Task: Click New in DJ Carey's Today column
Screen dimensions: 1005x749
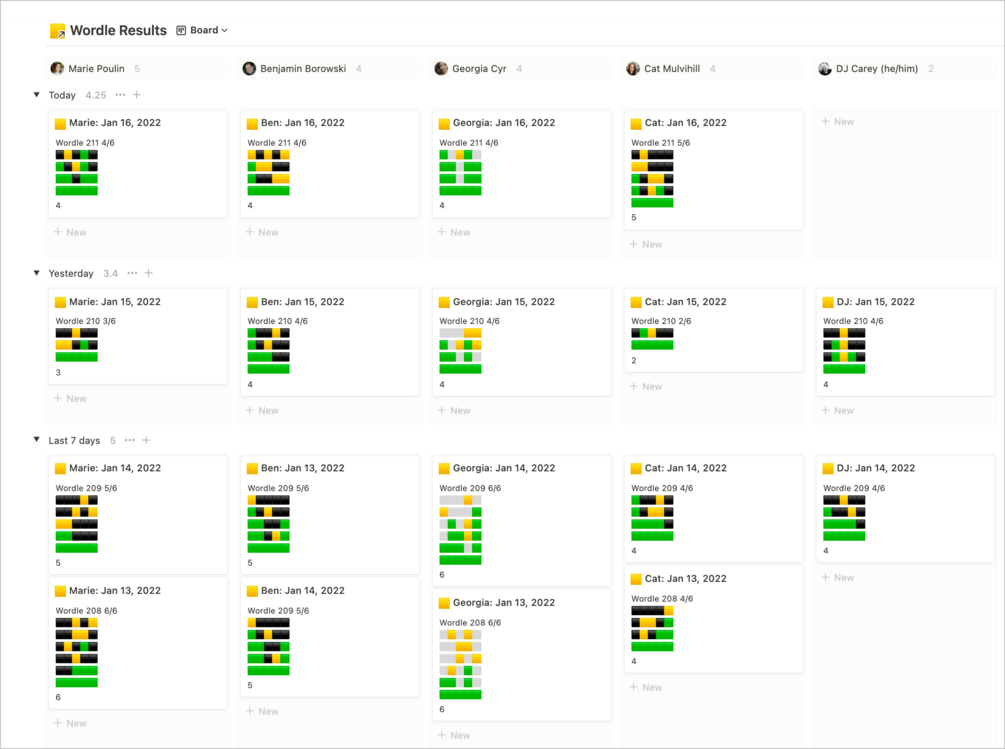Action: pos(838,122)
